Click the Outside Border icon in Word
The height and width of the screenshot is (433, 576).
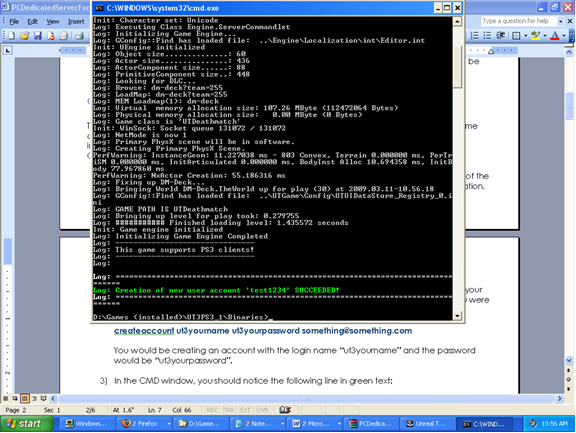click(x=516, y=36)
